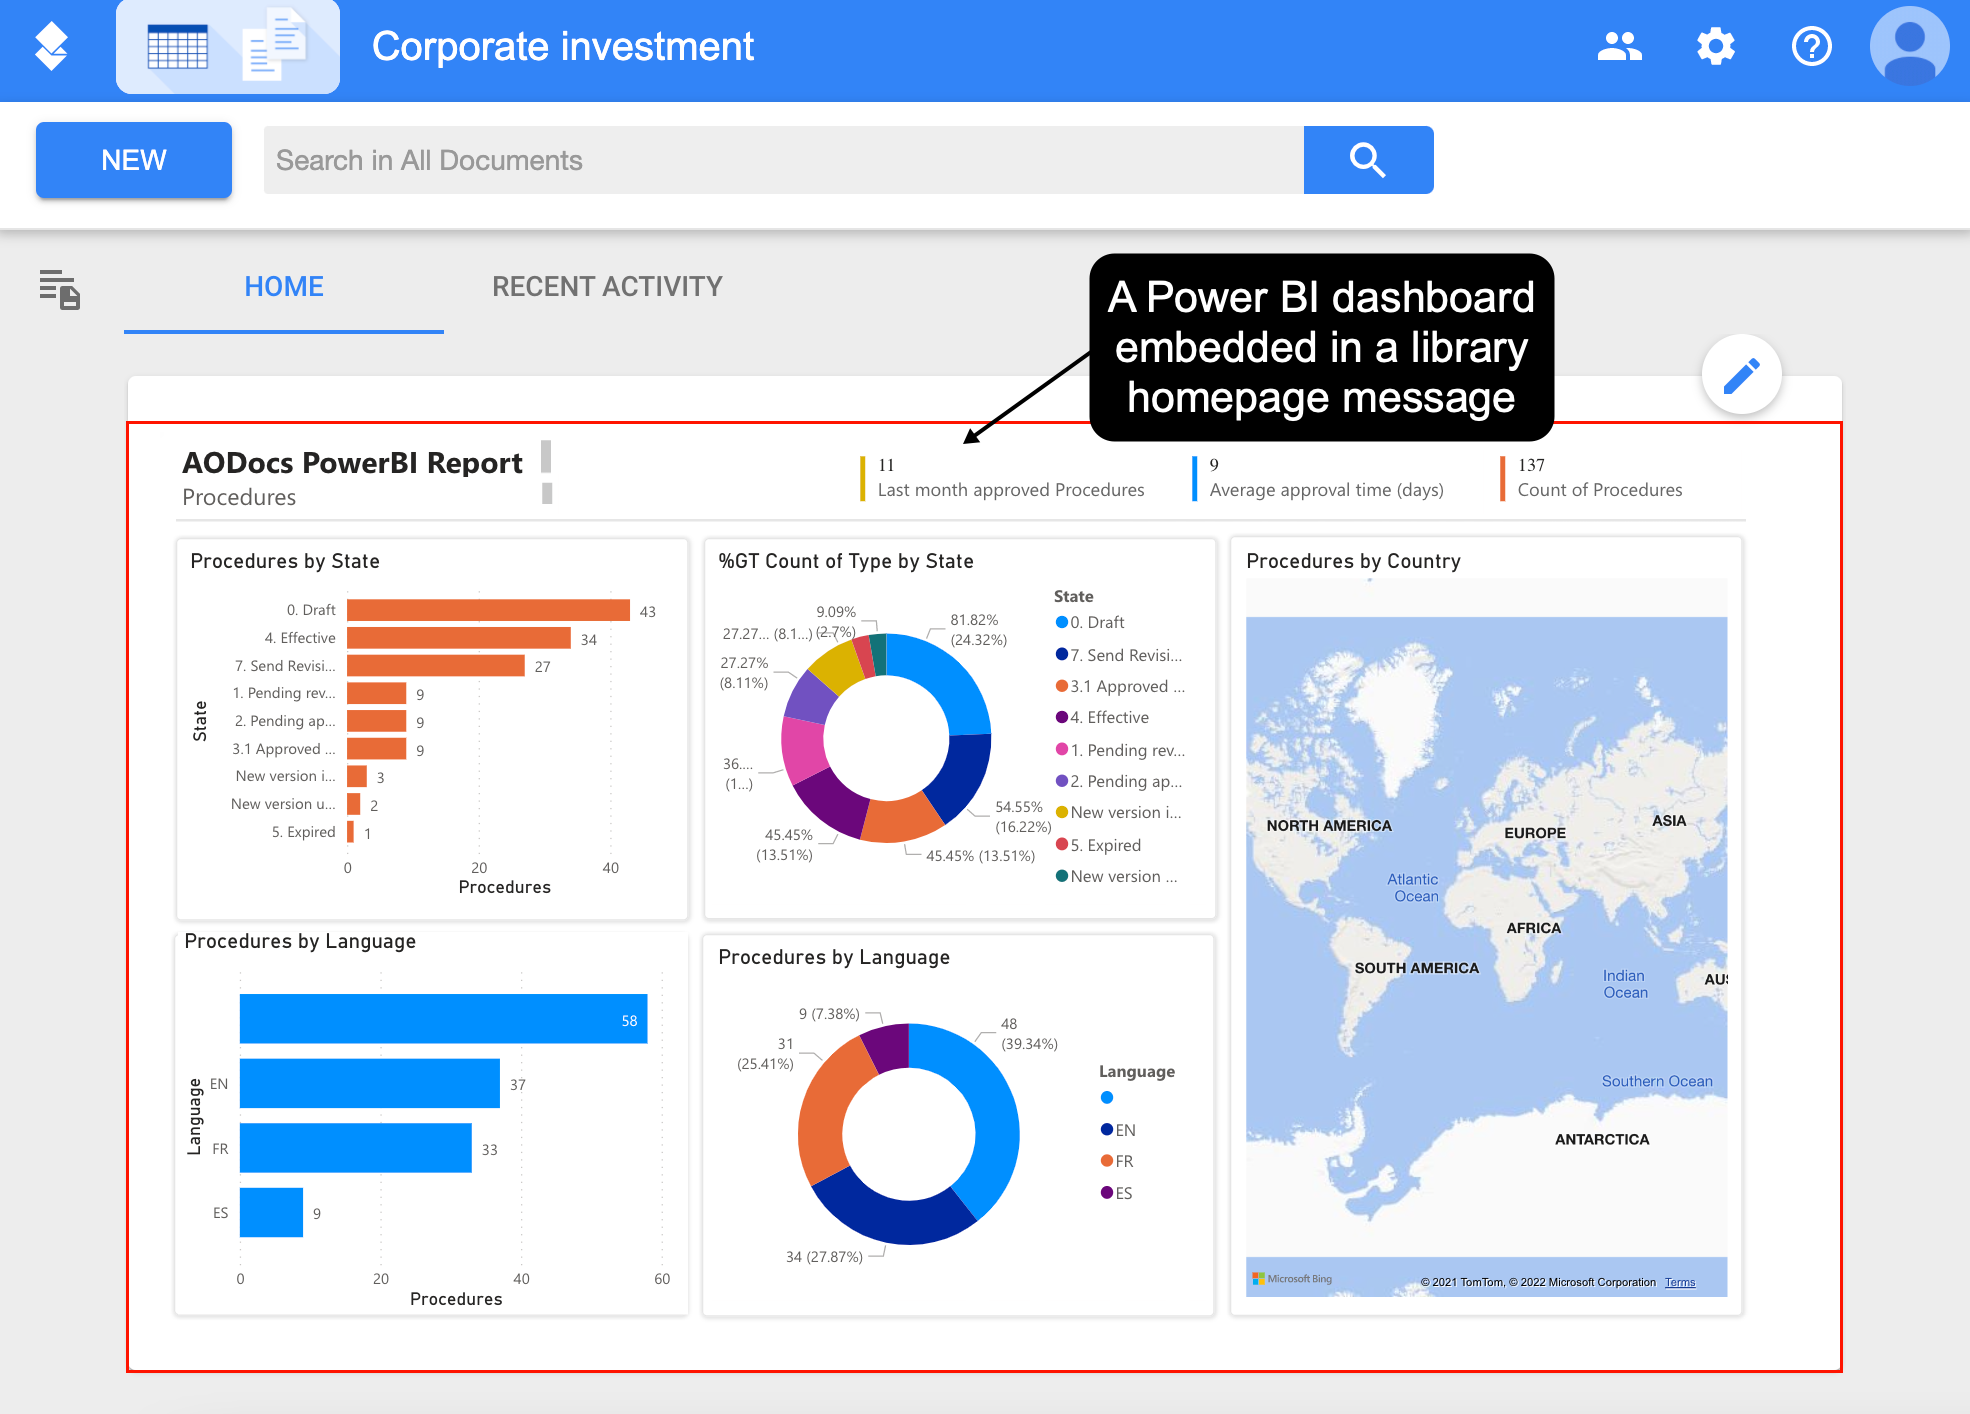Click the Terms link on the map
This screenshot has width=1970, height=1414.
point(1679,1282)
